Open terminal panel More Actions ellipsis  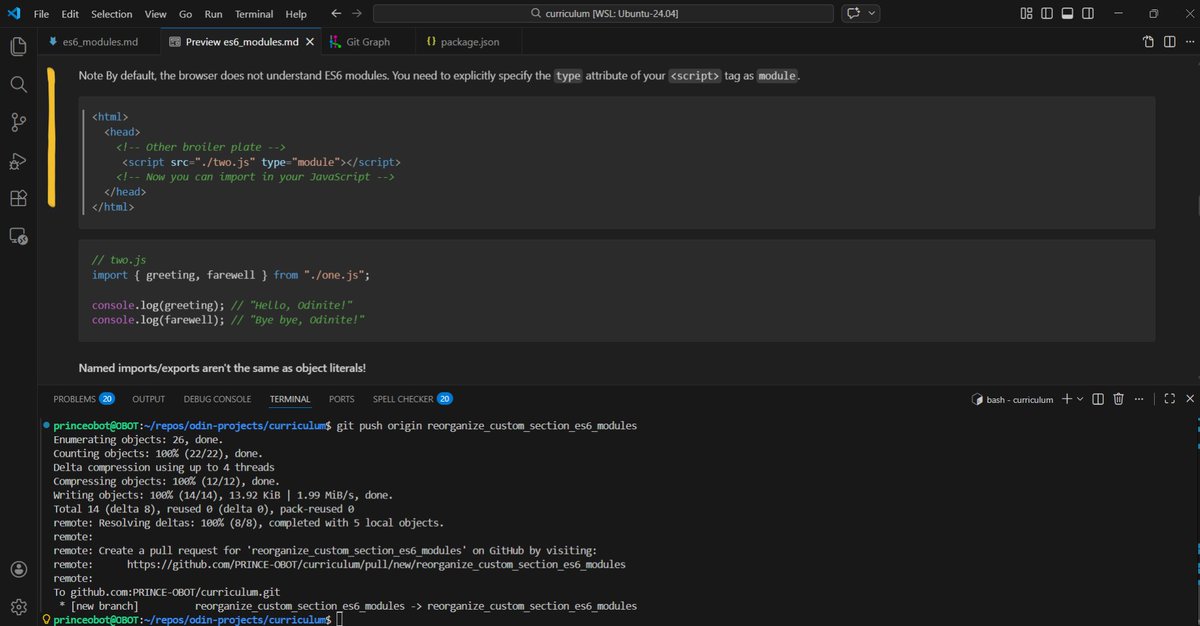pos(1141,399)
